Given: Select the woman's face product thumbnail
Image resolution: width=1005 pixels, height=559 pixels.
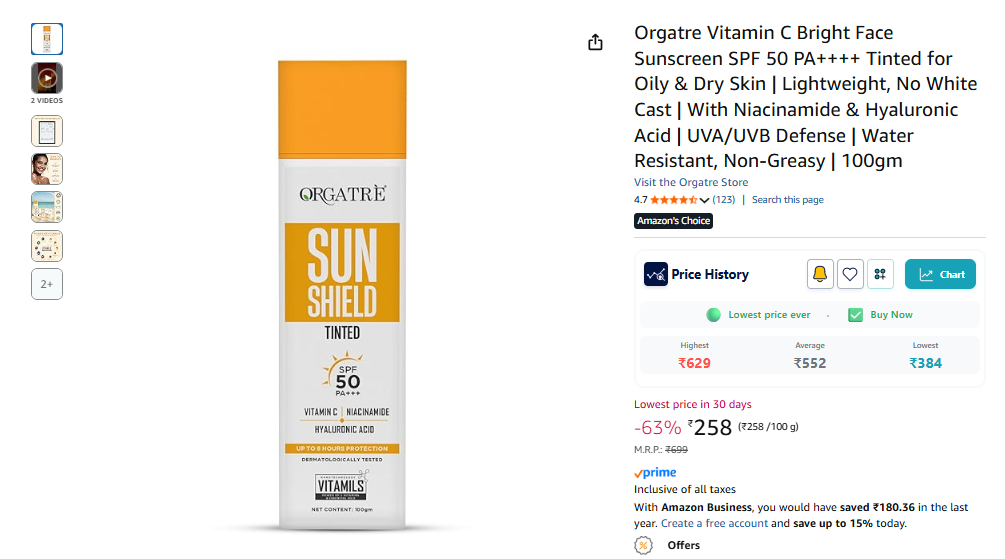Looking at the screenshot, I should pyautogui.click(x=47, y=169).
